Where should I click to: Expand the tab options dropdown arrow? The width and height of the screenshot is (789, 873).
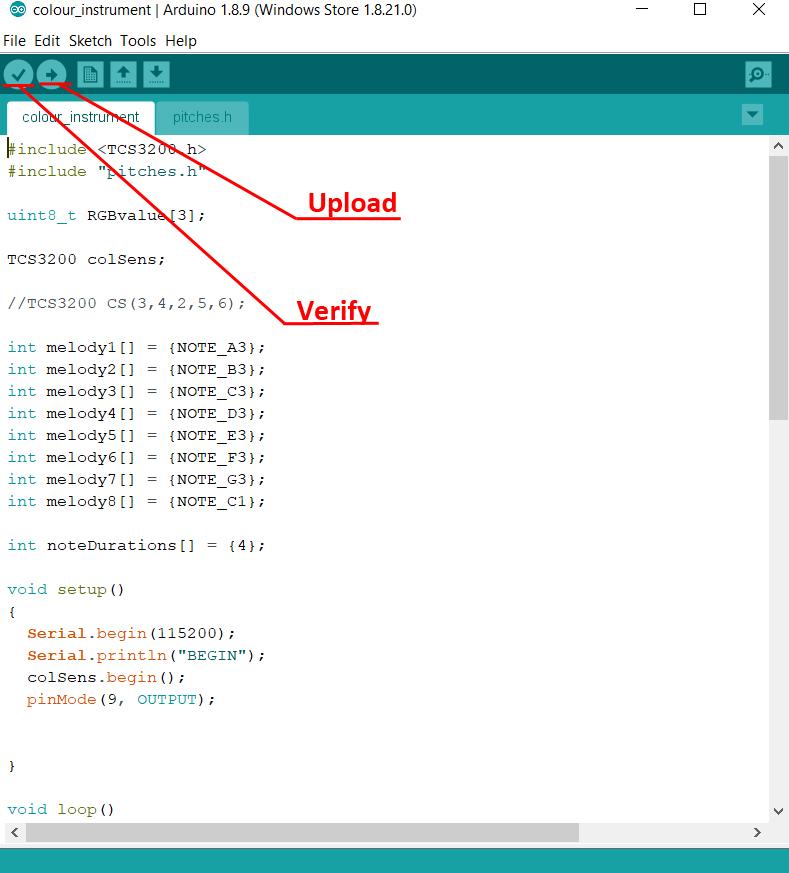(x=752, y=115)
